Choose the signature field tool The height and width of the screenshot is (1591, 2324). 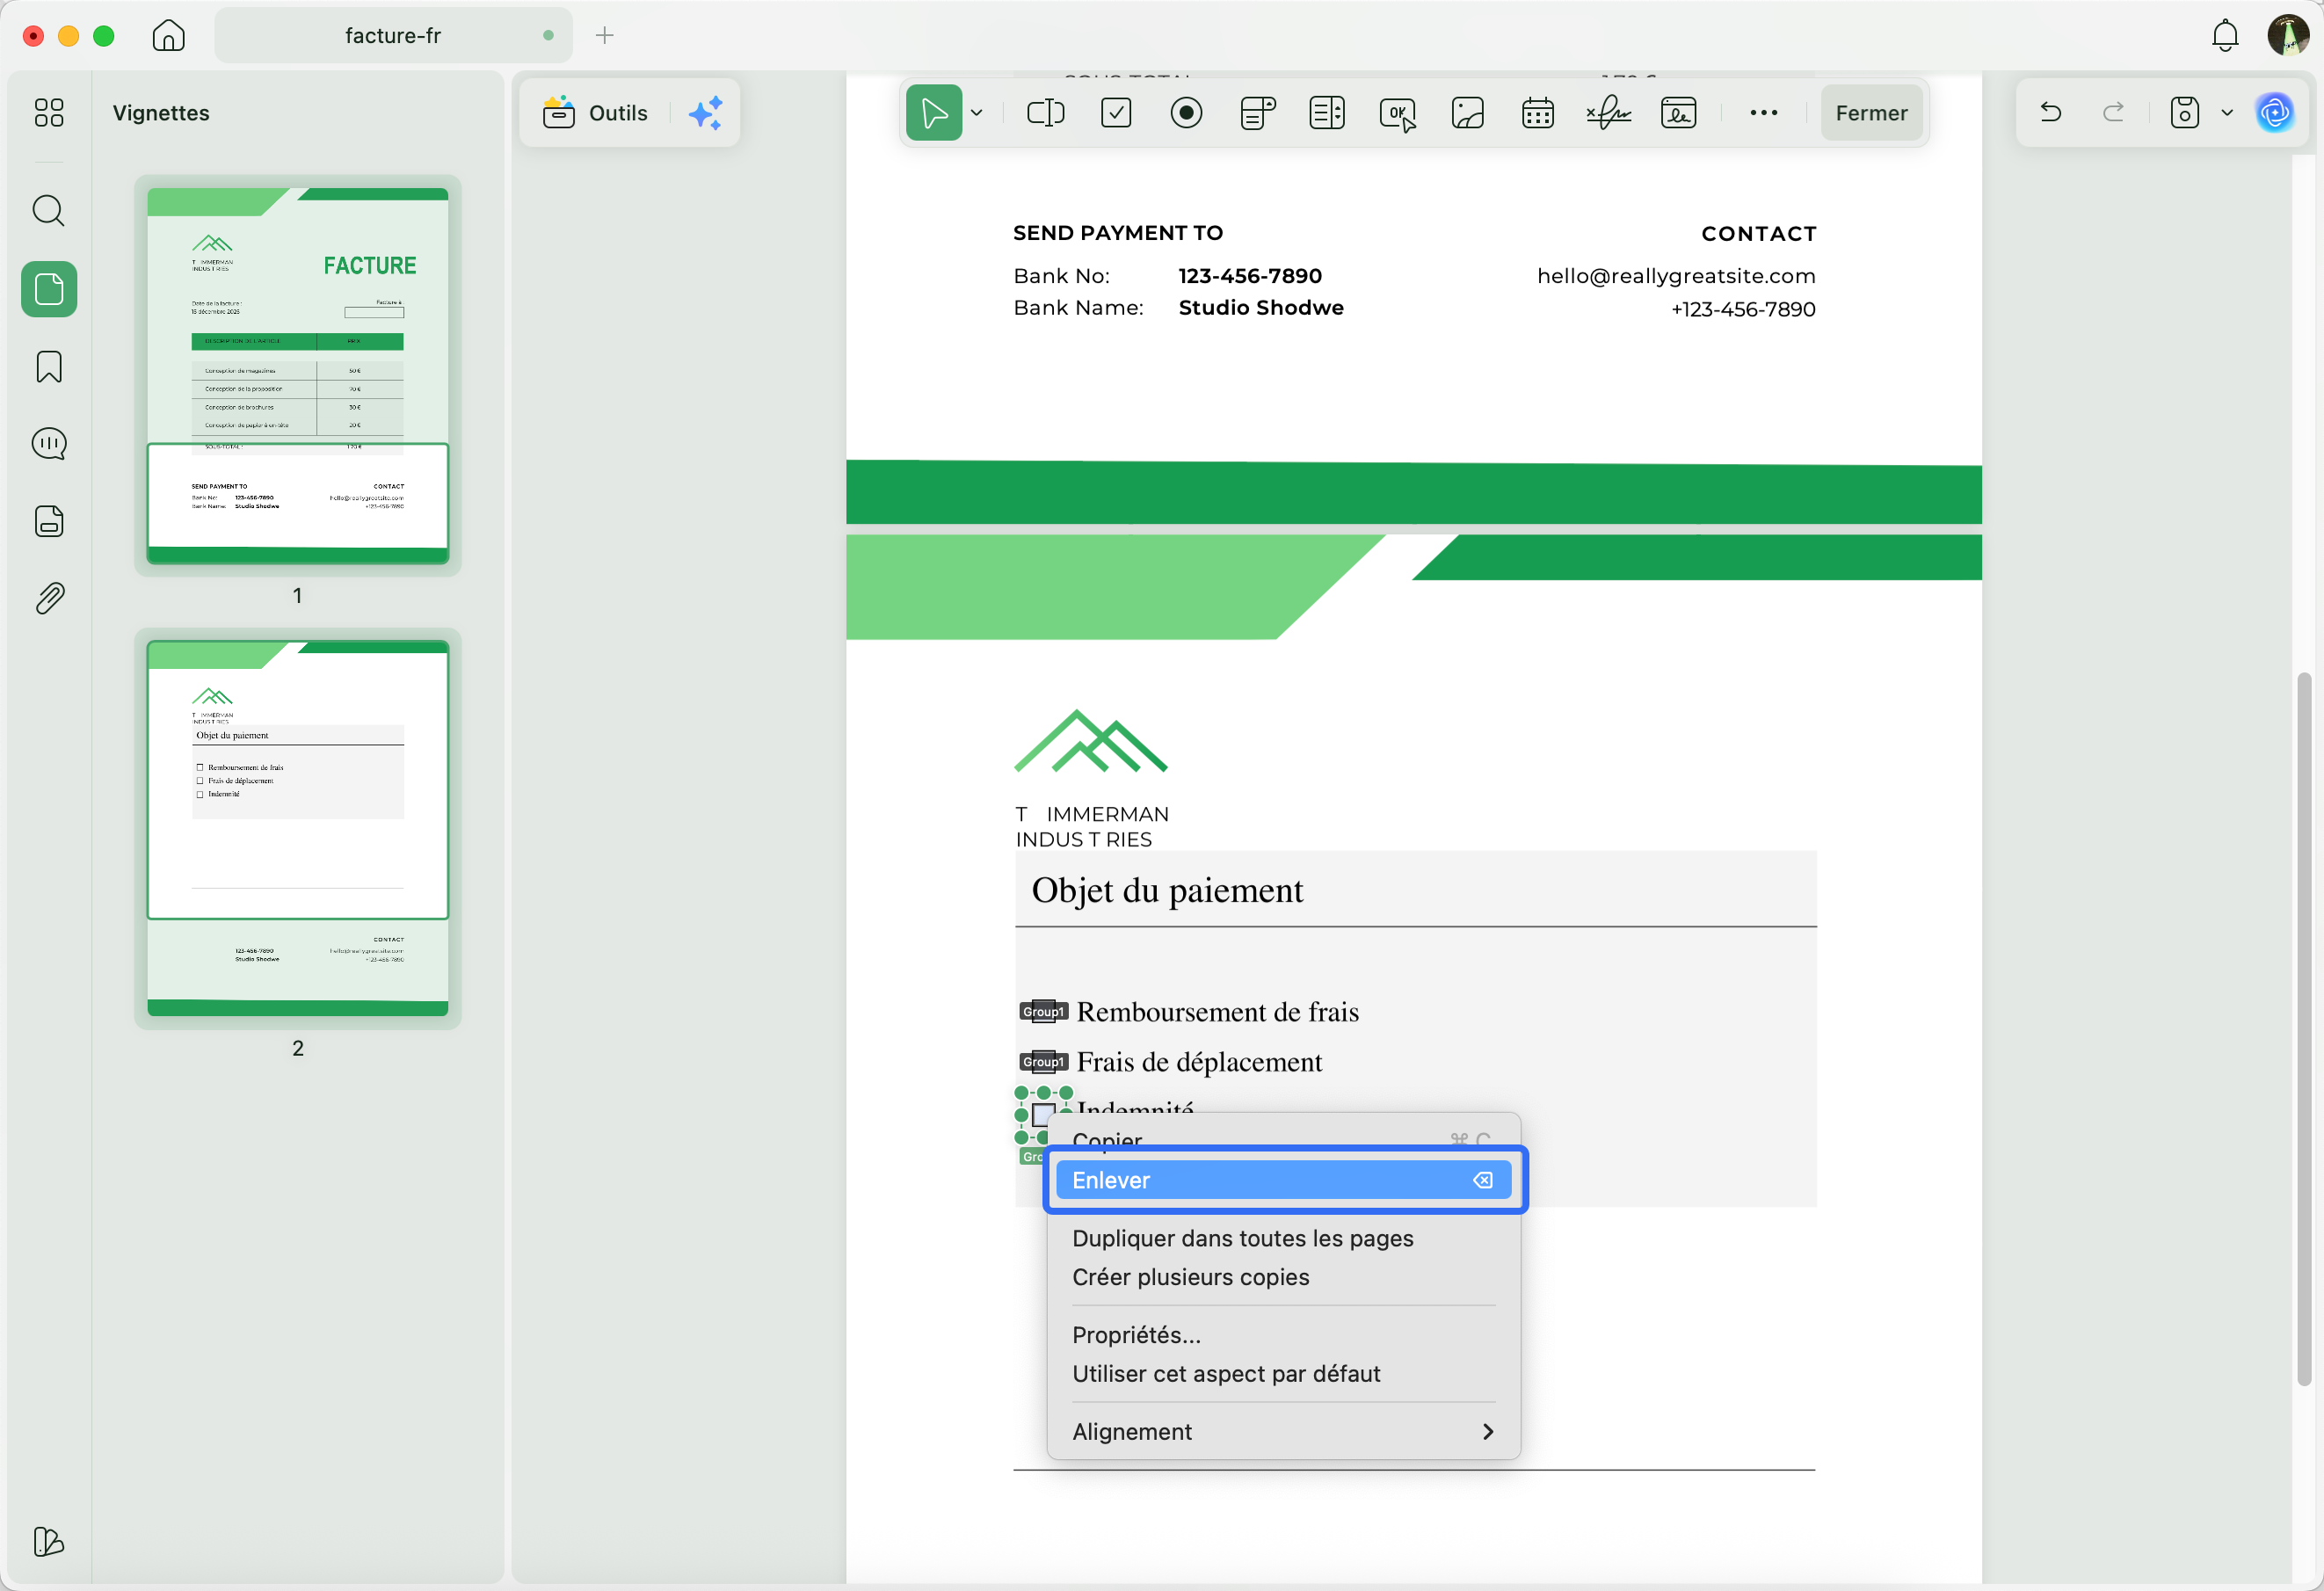tap(1608, 113)
